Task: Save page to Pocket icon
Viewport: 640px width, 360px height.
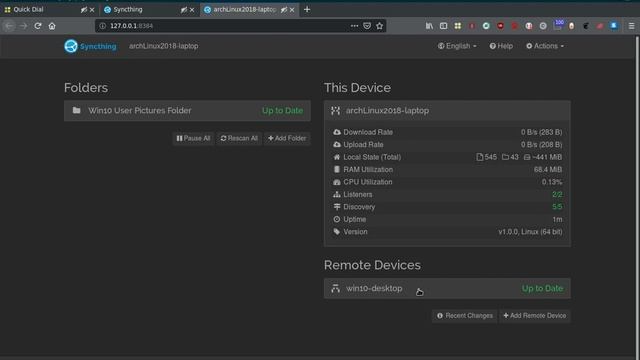Action: click(x=367, y=26)
